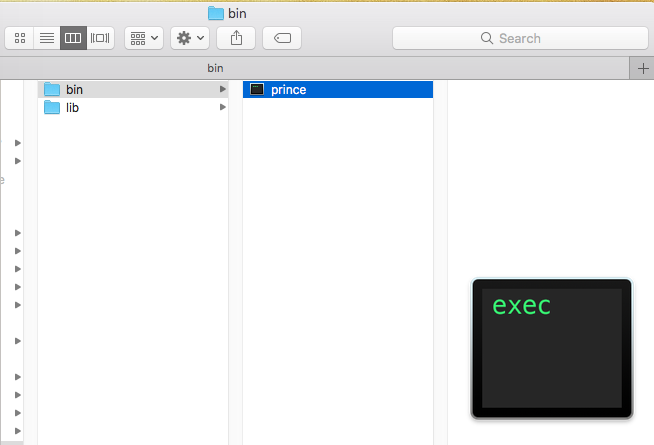The image size is (654, 445).
Task: Select the lib folder
Action: (73, 108)
